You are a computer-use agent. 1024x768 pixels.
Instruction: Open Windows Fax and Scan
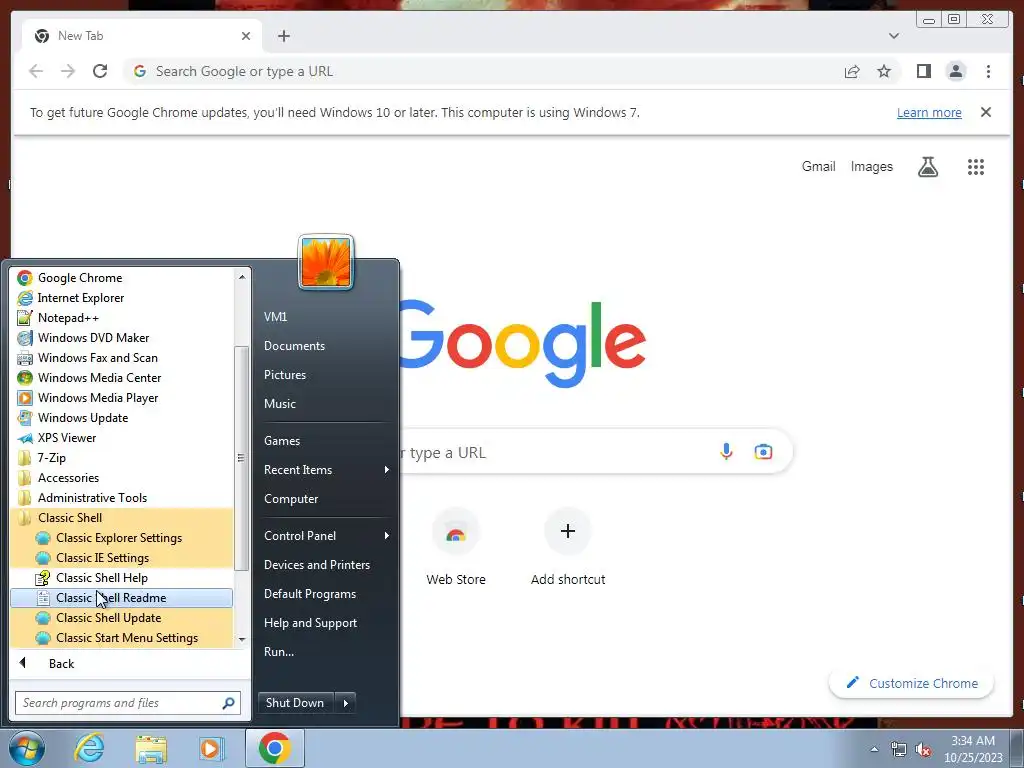pyautogui.click(x=121, y=358)
